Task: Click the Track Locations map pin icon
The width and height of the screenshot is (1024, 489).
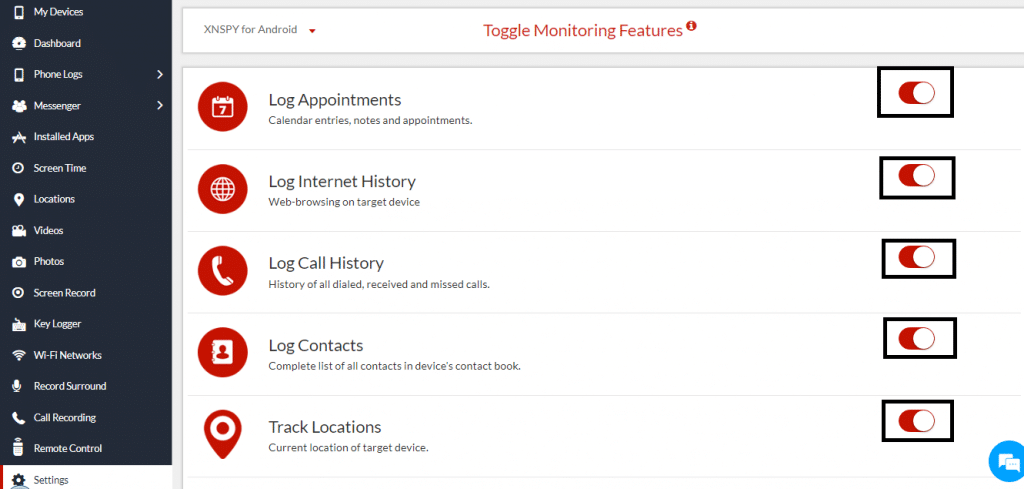Action: [x=223, y=434]
